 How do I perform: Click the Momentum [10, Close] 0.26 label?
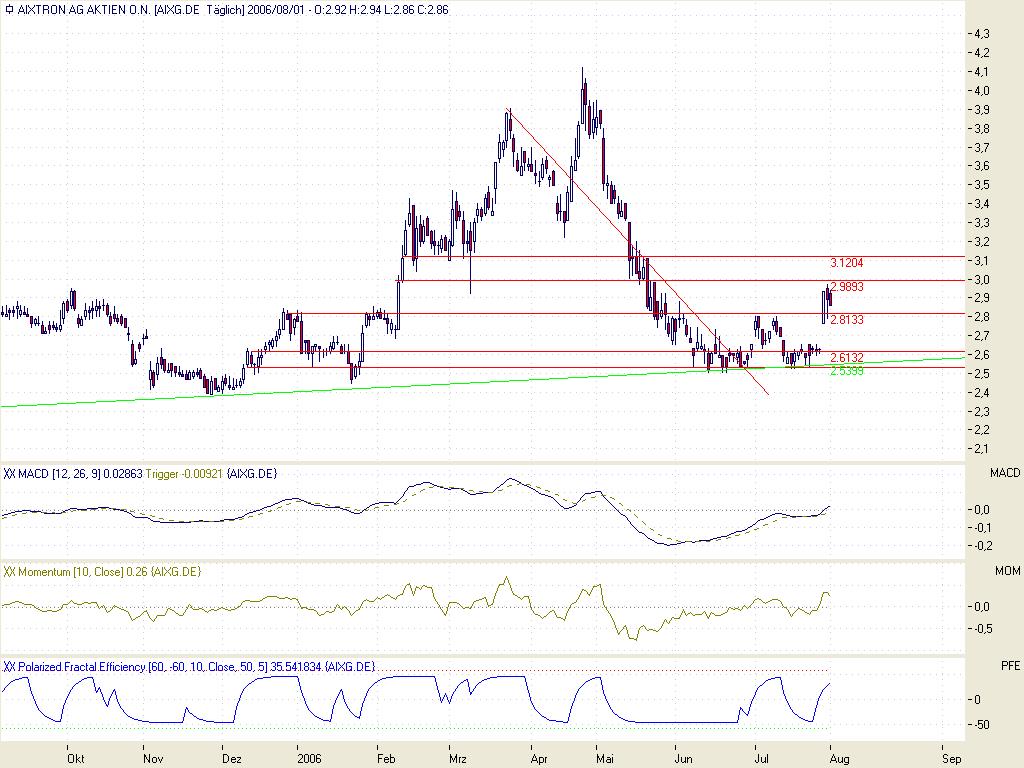(82, 571)
